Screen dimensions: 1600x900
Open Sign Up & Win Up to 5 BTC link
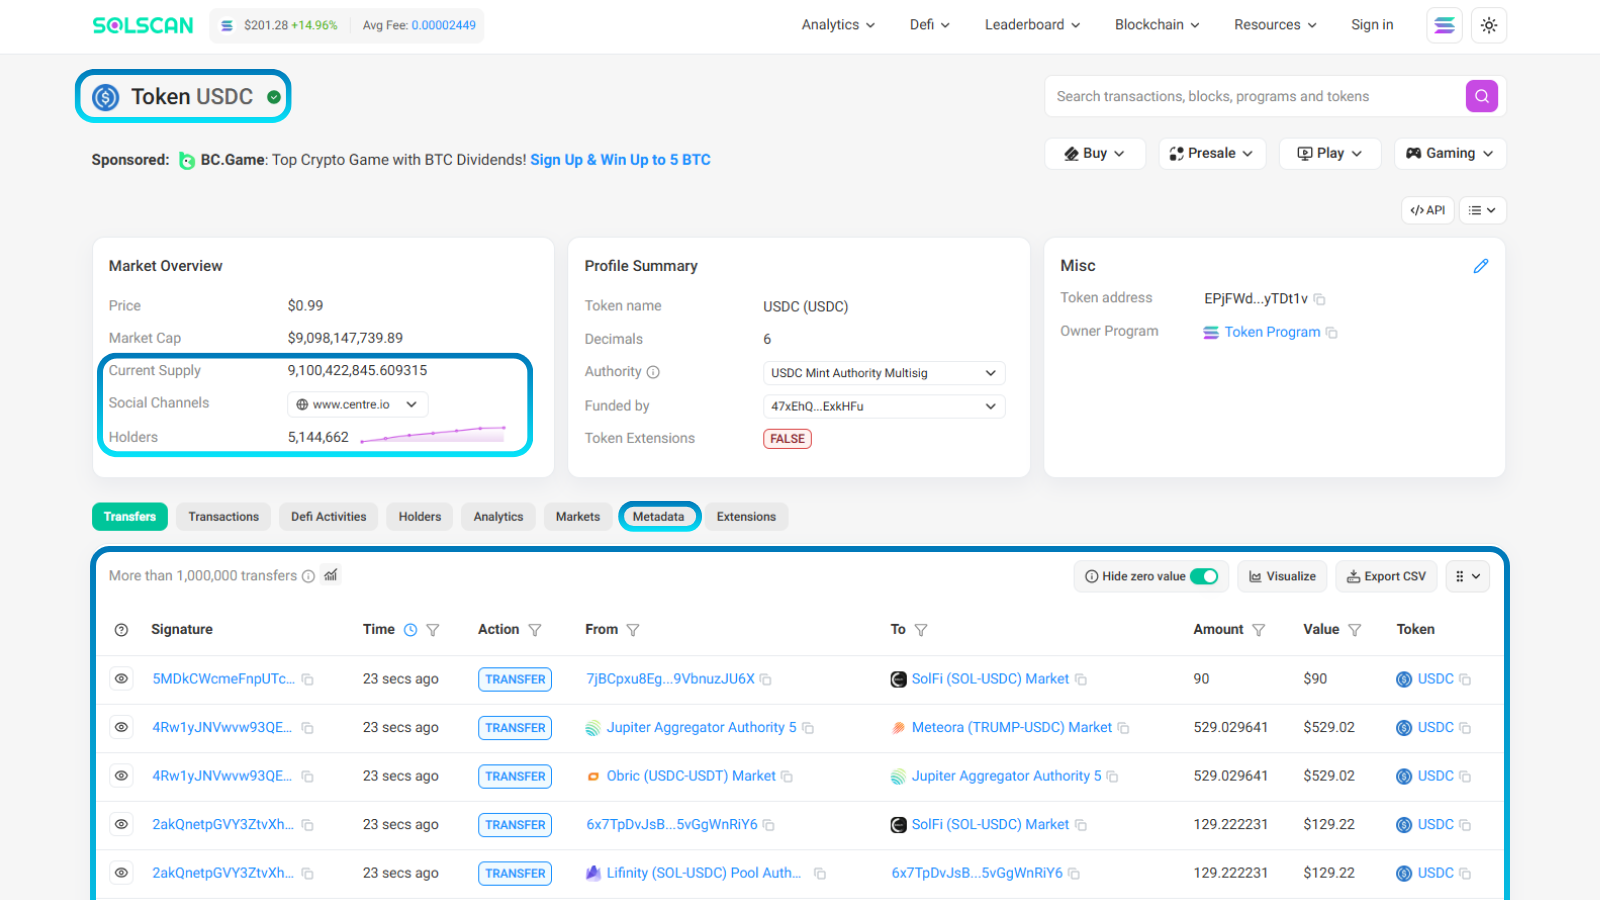620,160
